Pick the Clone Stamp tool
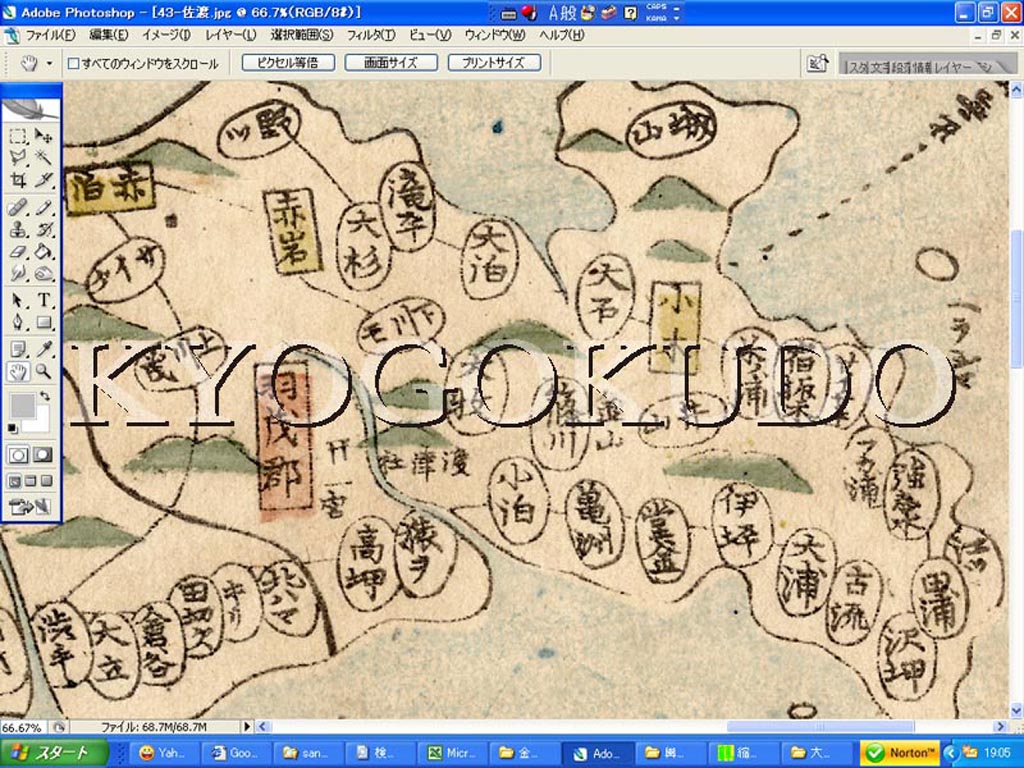 coord(18,230)
